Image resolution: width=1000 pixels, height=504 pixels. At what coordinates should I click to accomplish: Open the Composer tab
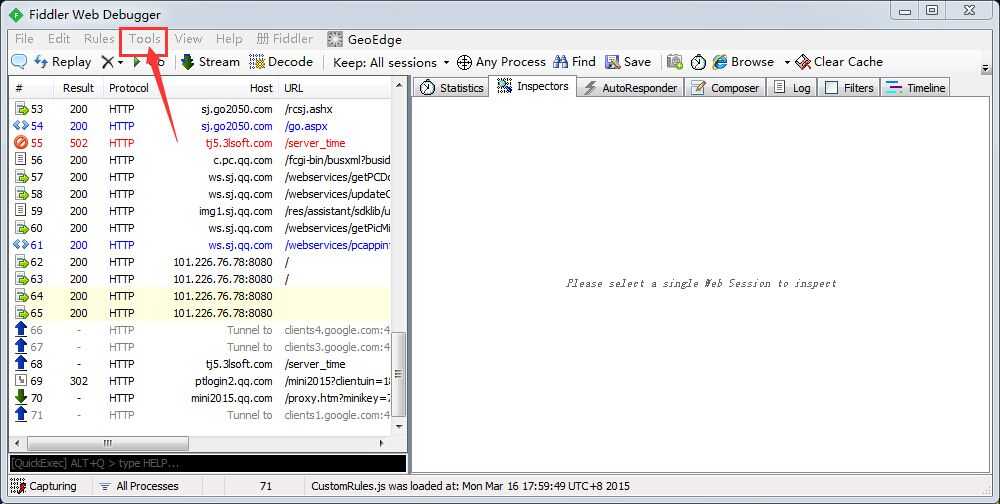coord(725,88)
